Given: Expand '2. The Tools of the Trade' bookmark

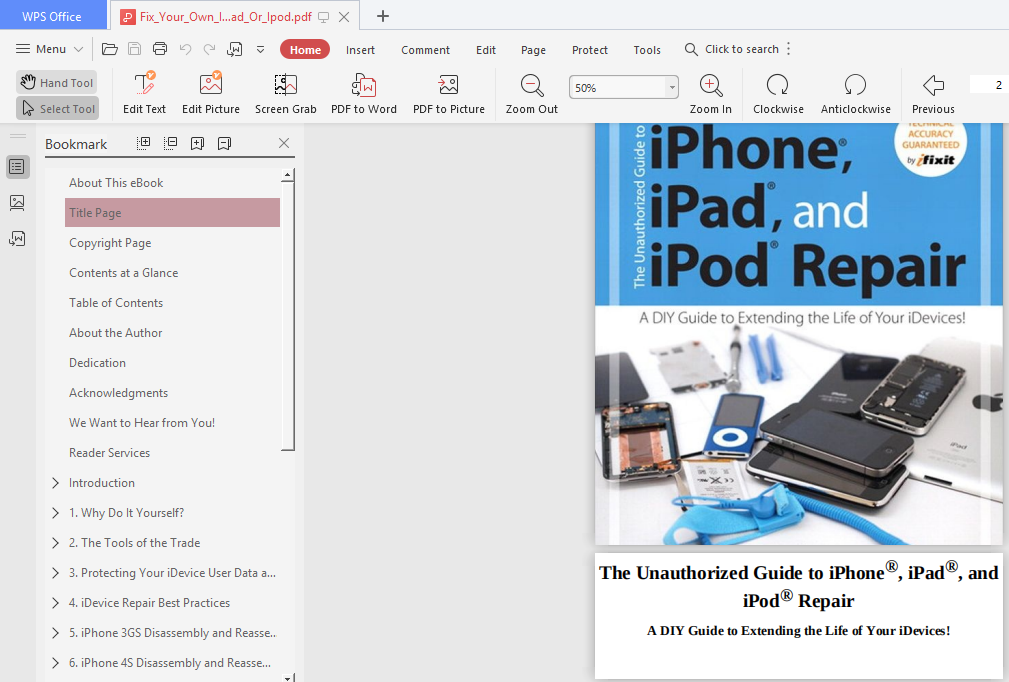Looking at the screenshot, I should 55,543.
